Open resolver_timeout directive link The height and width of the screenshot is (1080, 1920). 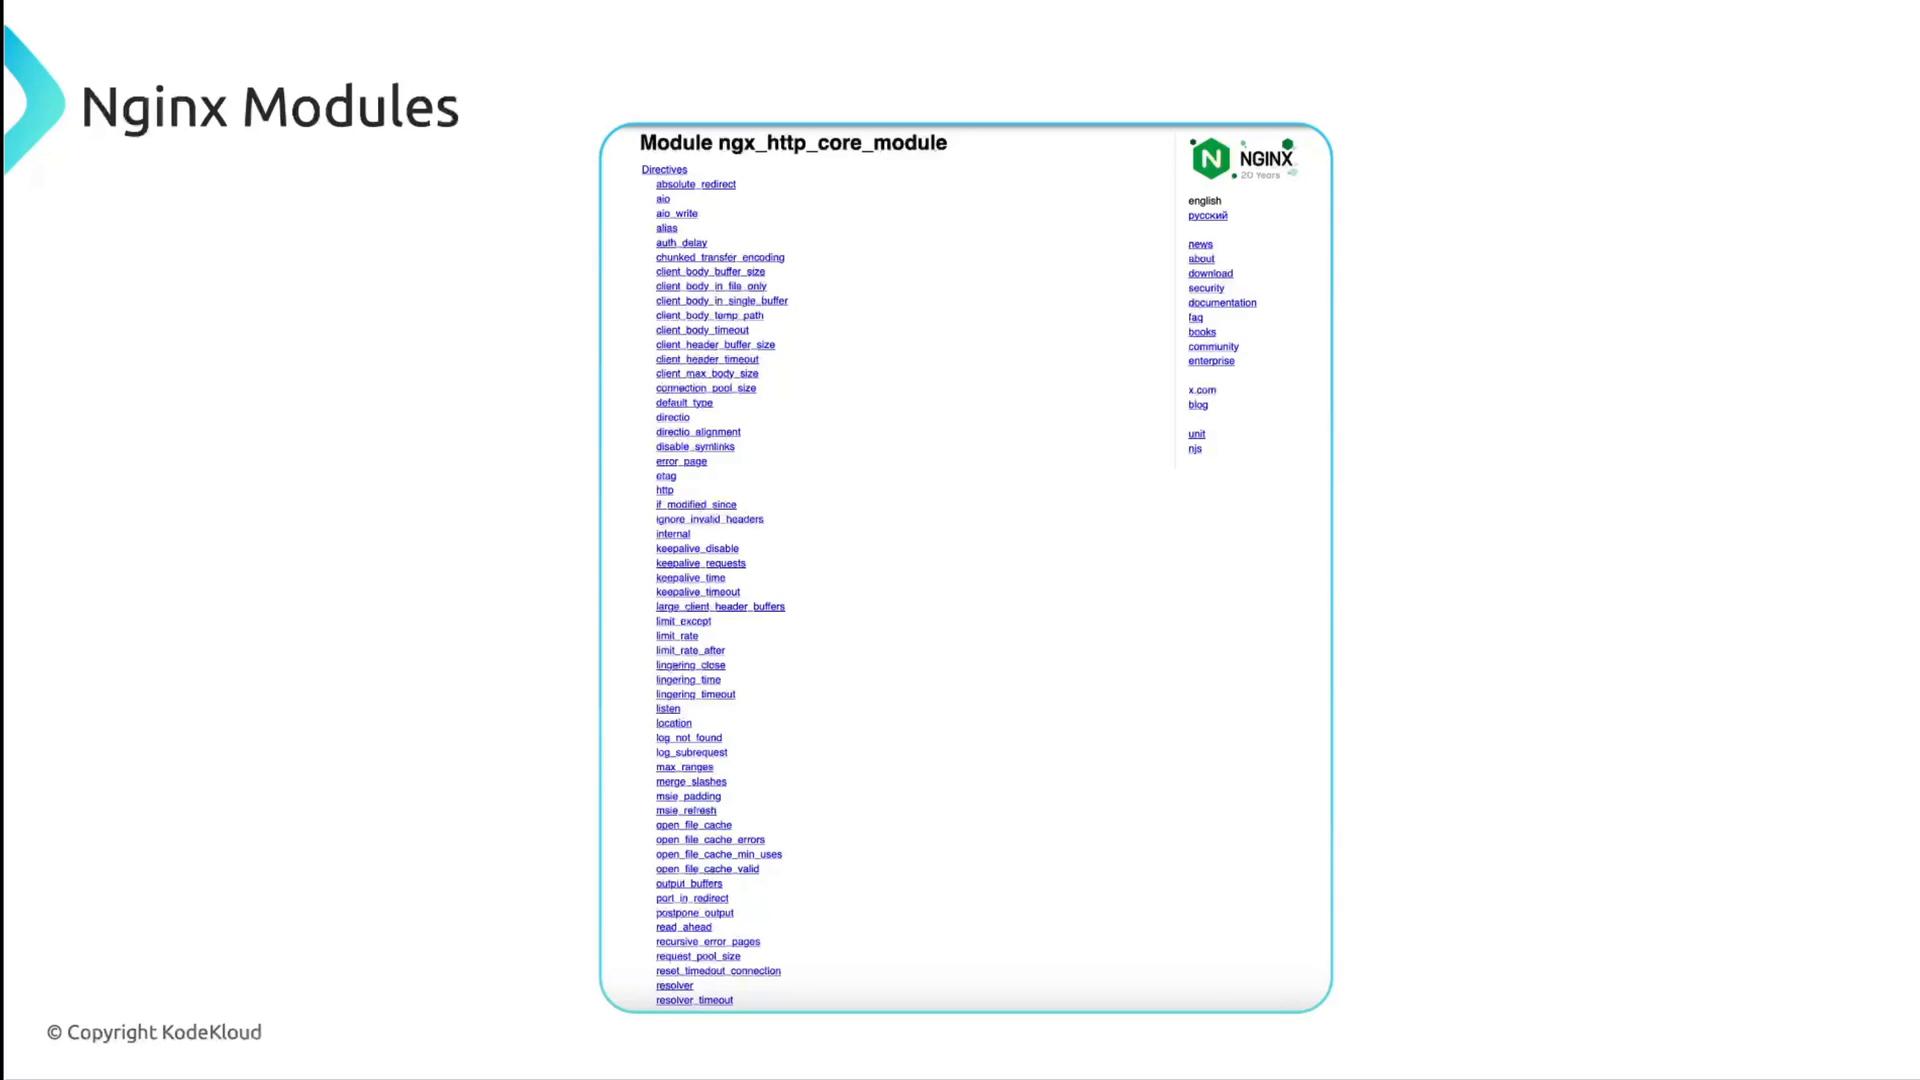point(694,1000)
